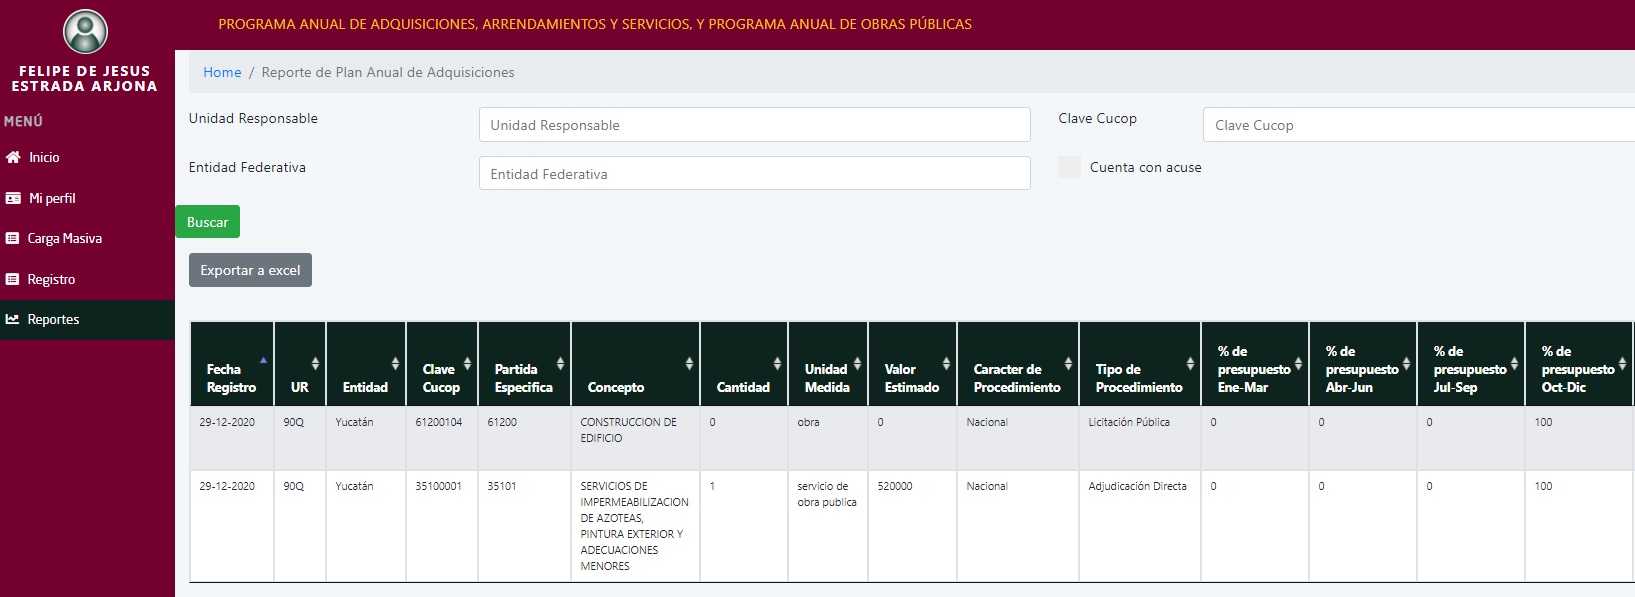Image resolution: width=1635 pixels, height=597 pixels.
Task: Click the user avatar icon
Action: (x=85, y=32)
